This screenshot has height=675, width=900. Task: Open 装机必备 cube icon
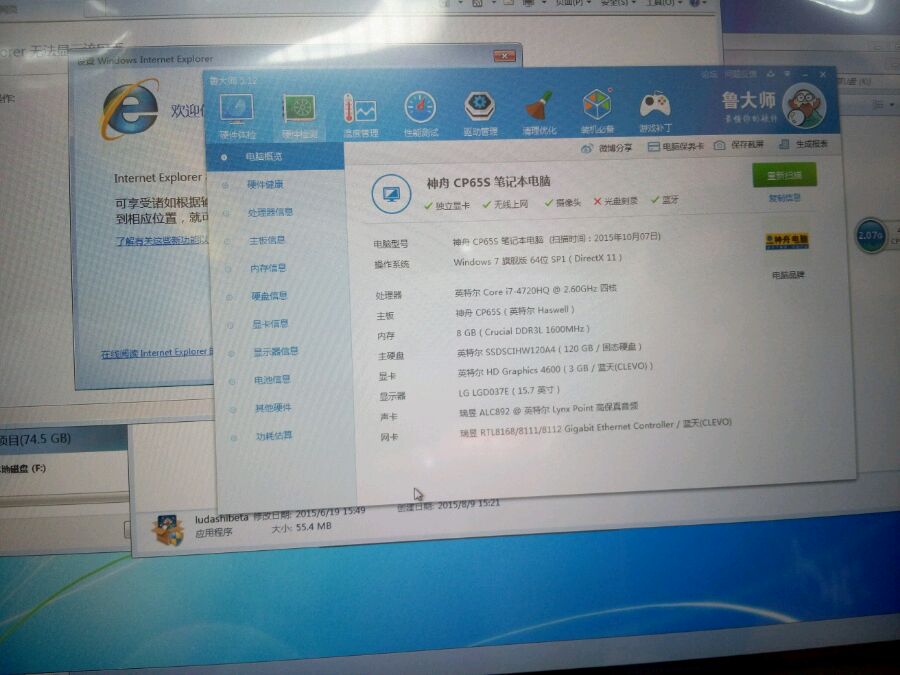tap(598, 104)
